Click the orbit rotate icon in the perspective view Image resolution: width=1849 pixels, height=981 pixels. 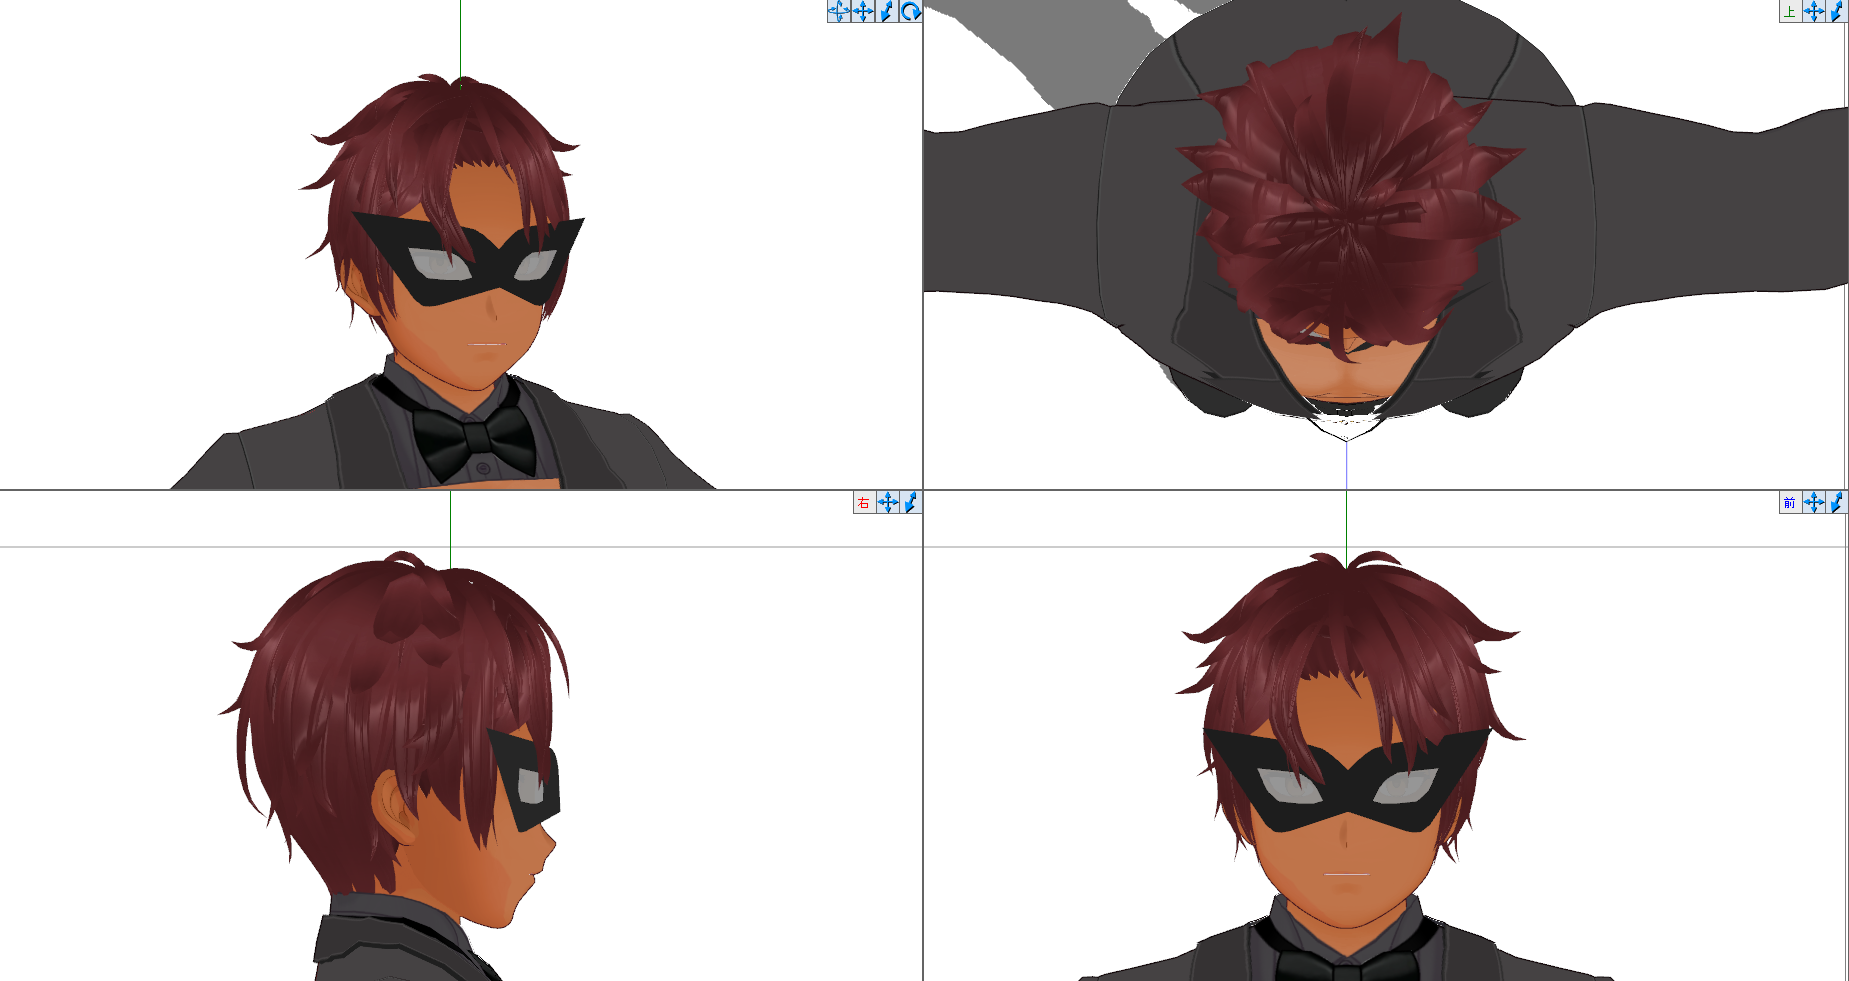point(839,11)
